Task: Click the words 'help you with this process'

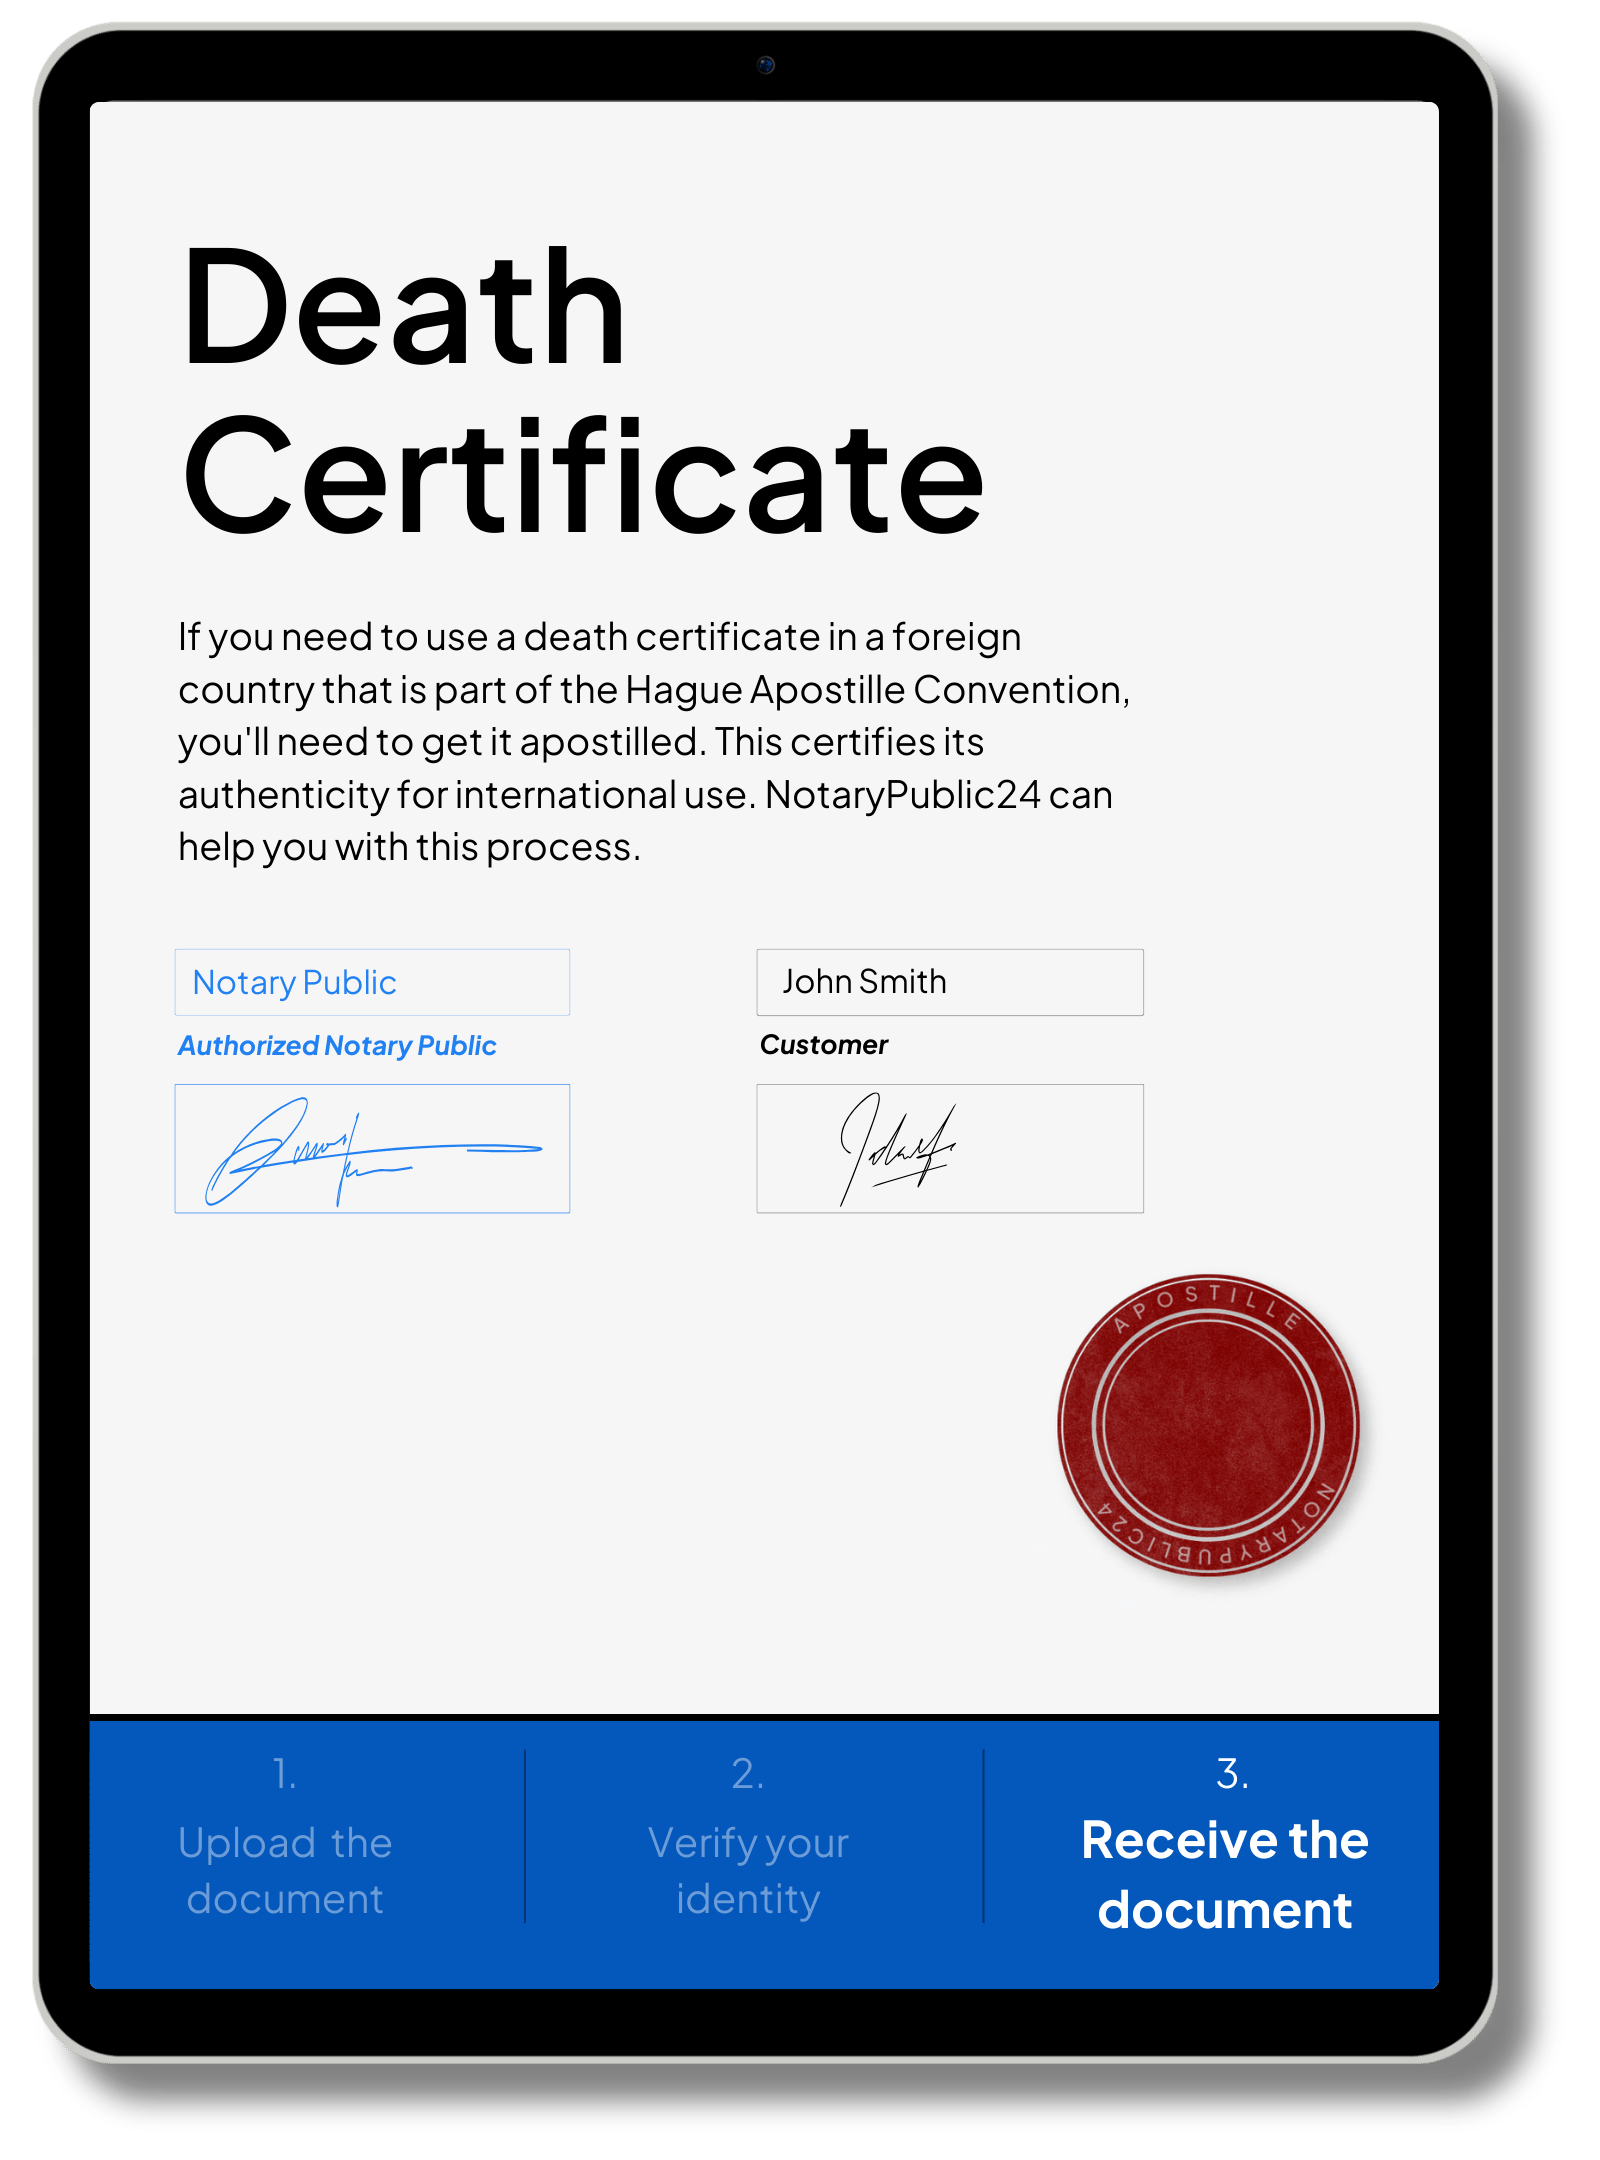Action: 408,848
